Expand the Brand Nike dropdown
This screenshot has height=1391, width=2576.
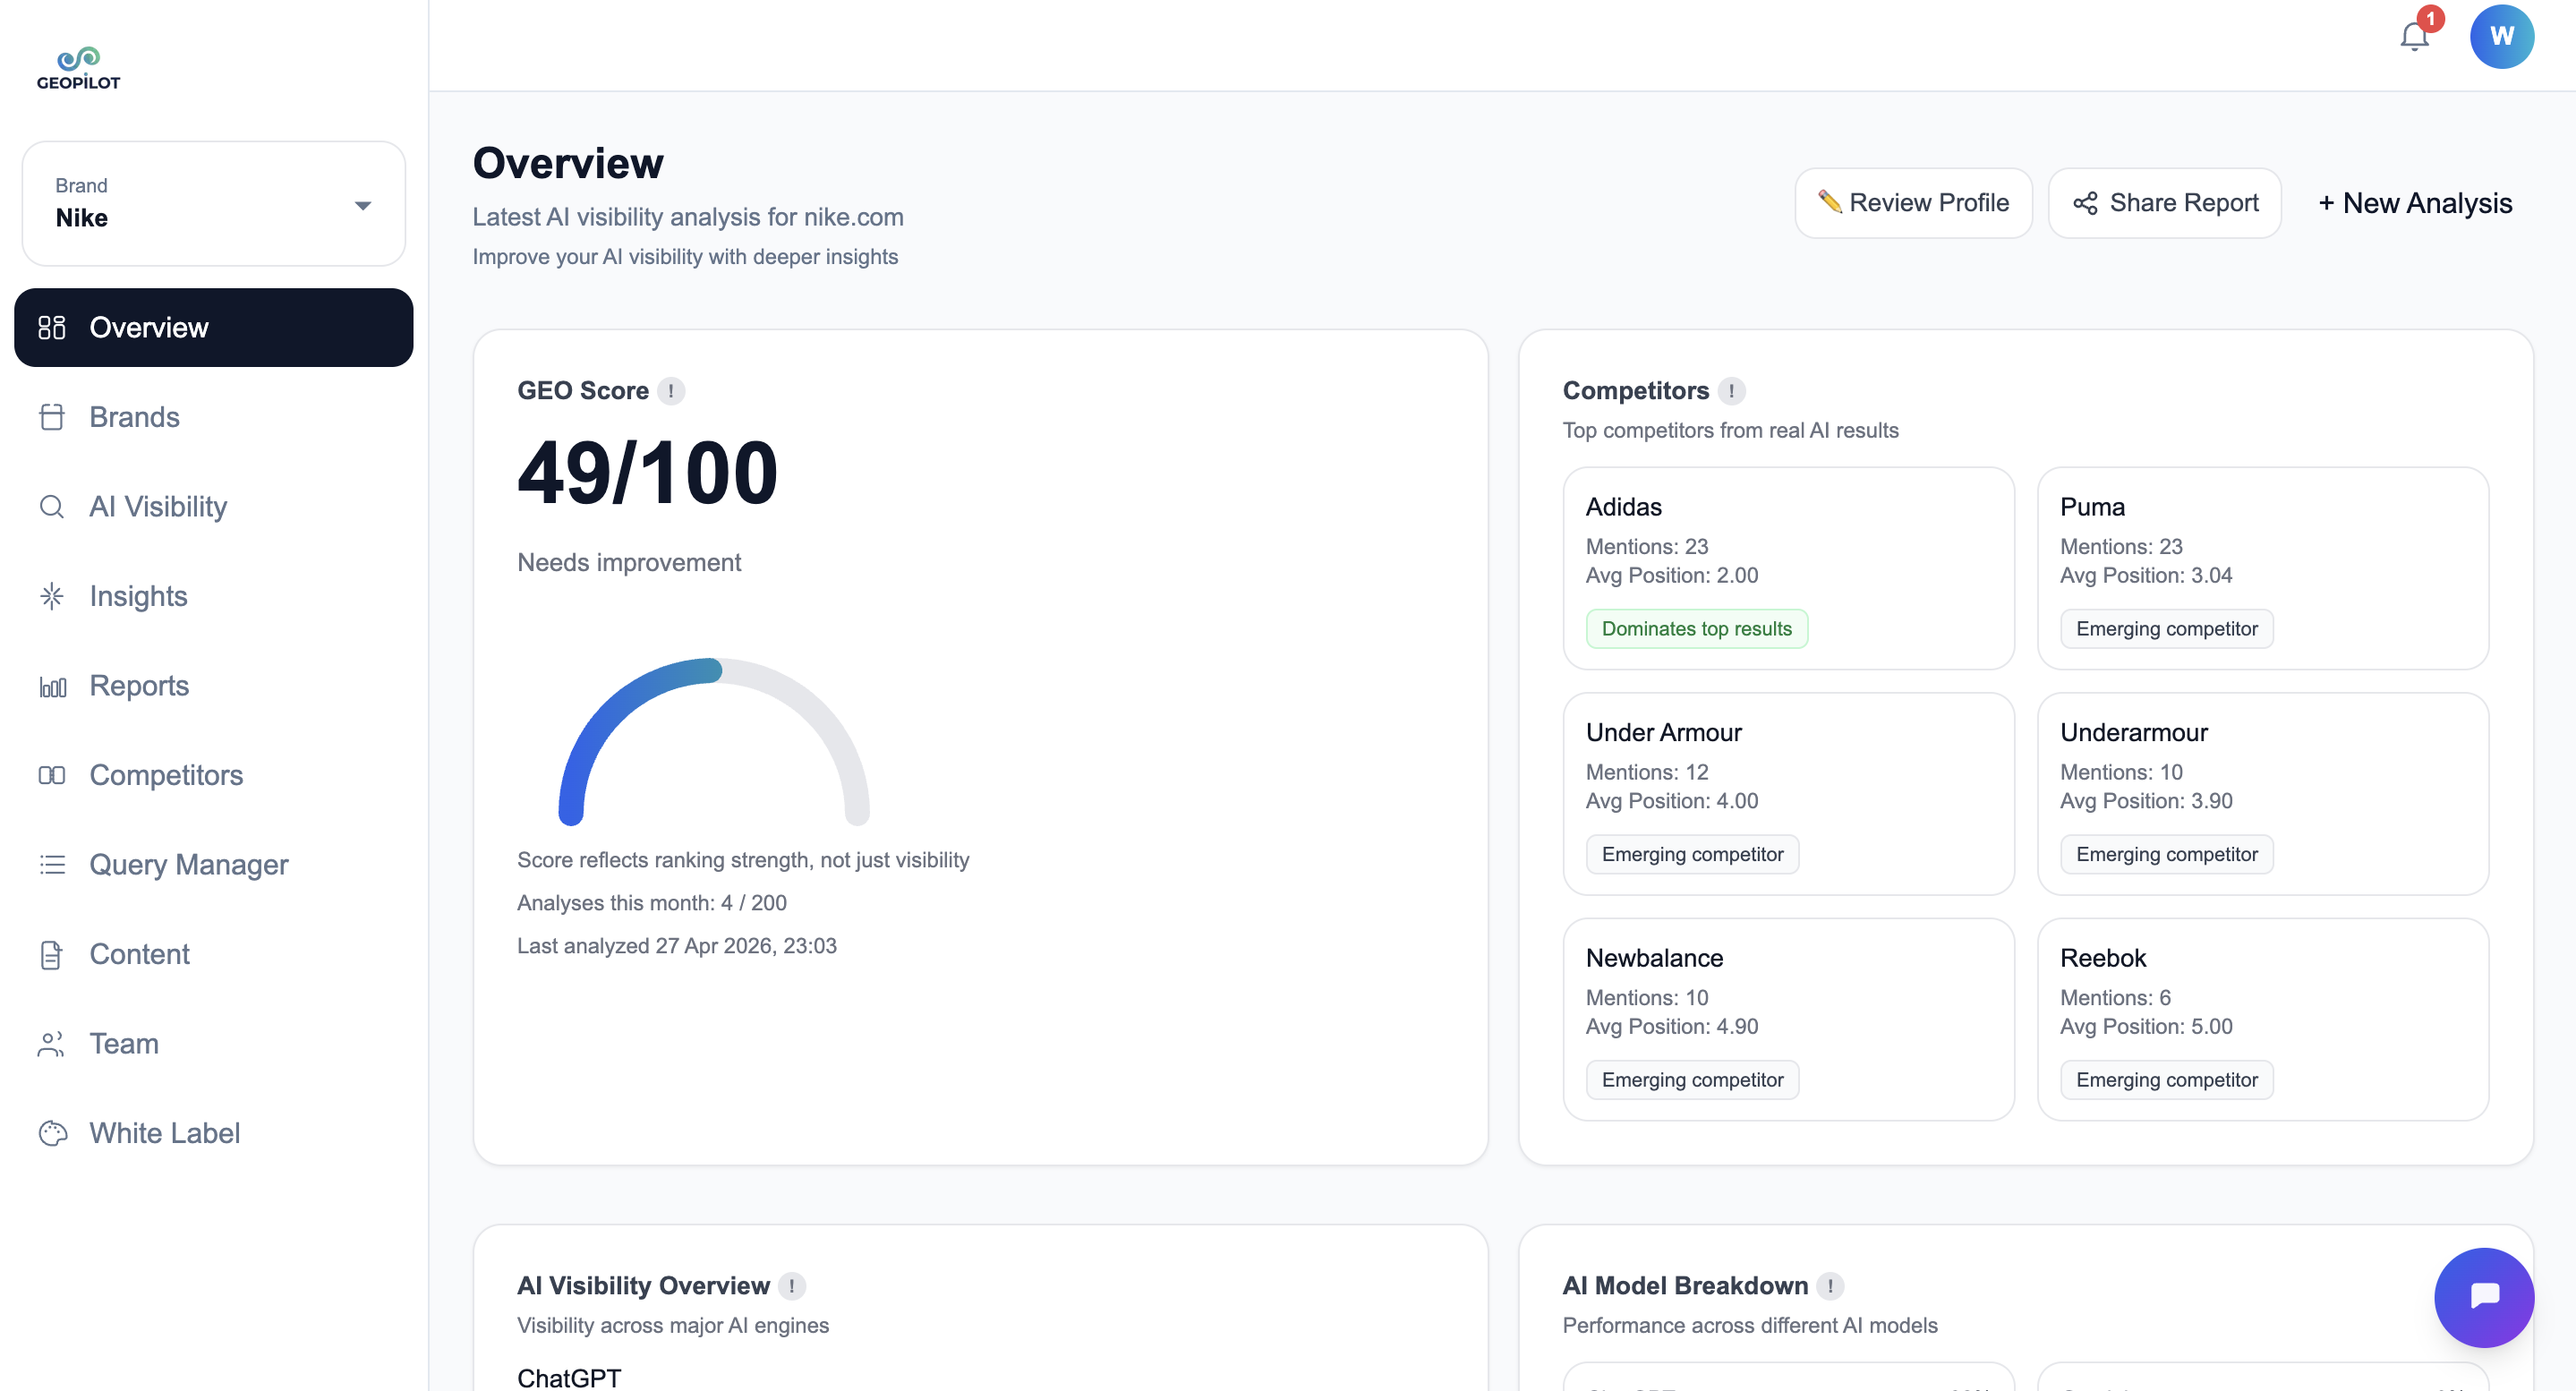click(214, 203)
